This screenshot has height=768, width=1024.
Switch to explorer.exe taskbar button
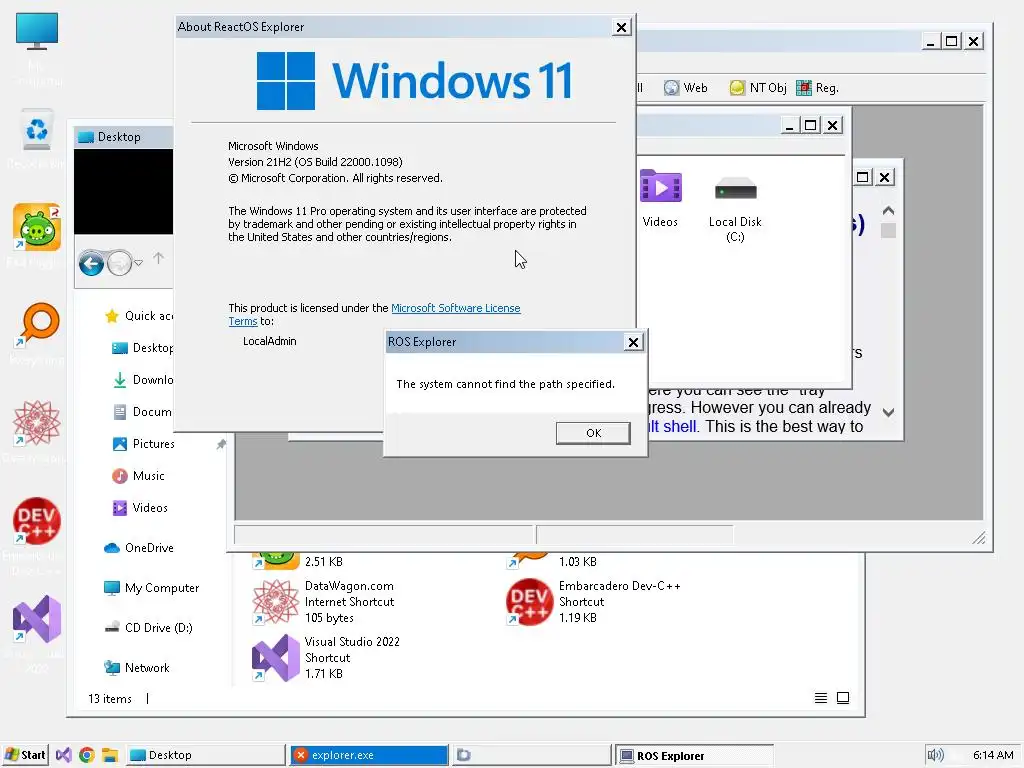pyautogui.click(x=369, y=755)
